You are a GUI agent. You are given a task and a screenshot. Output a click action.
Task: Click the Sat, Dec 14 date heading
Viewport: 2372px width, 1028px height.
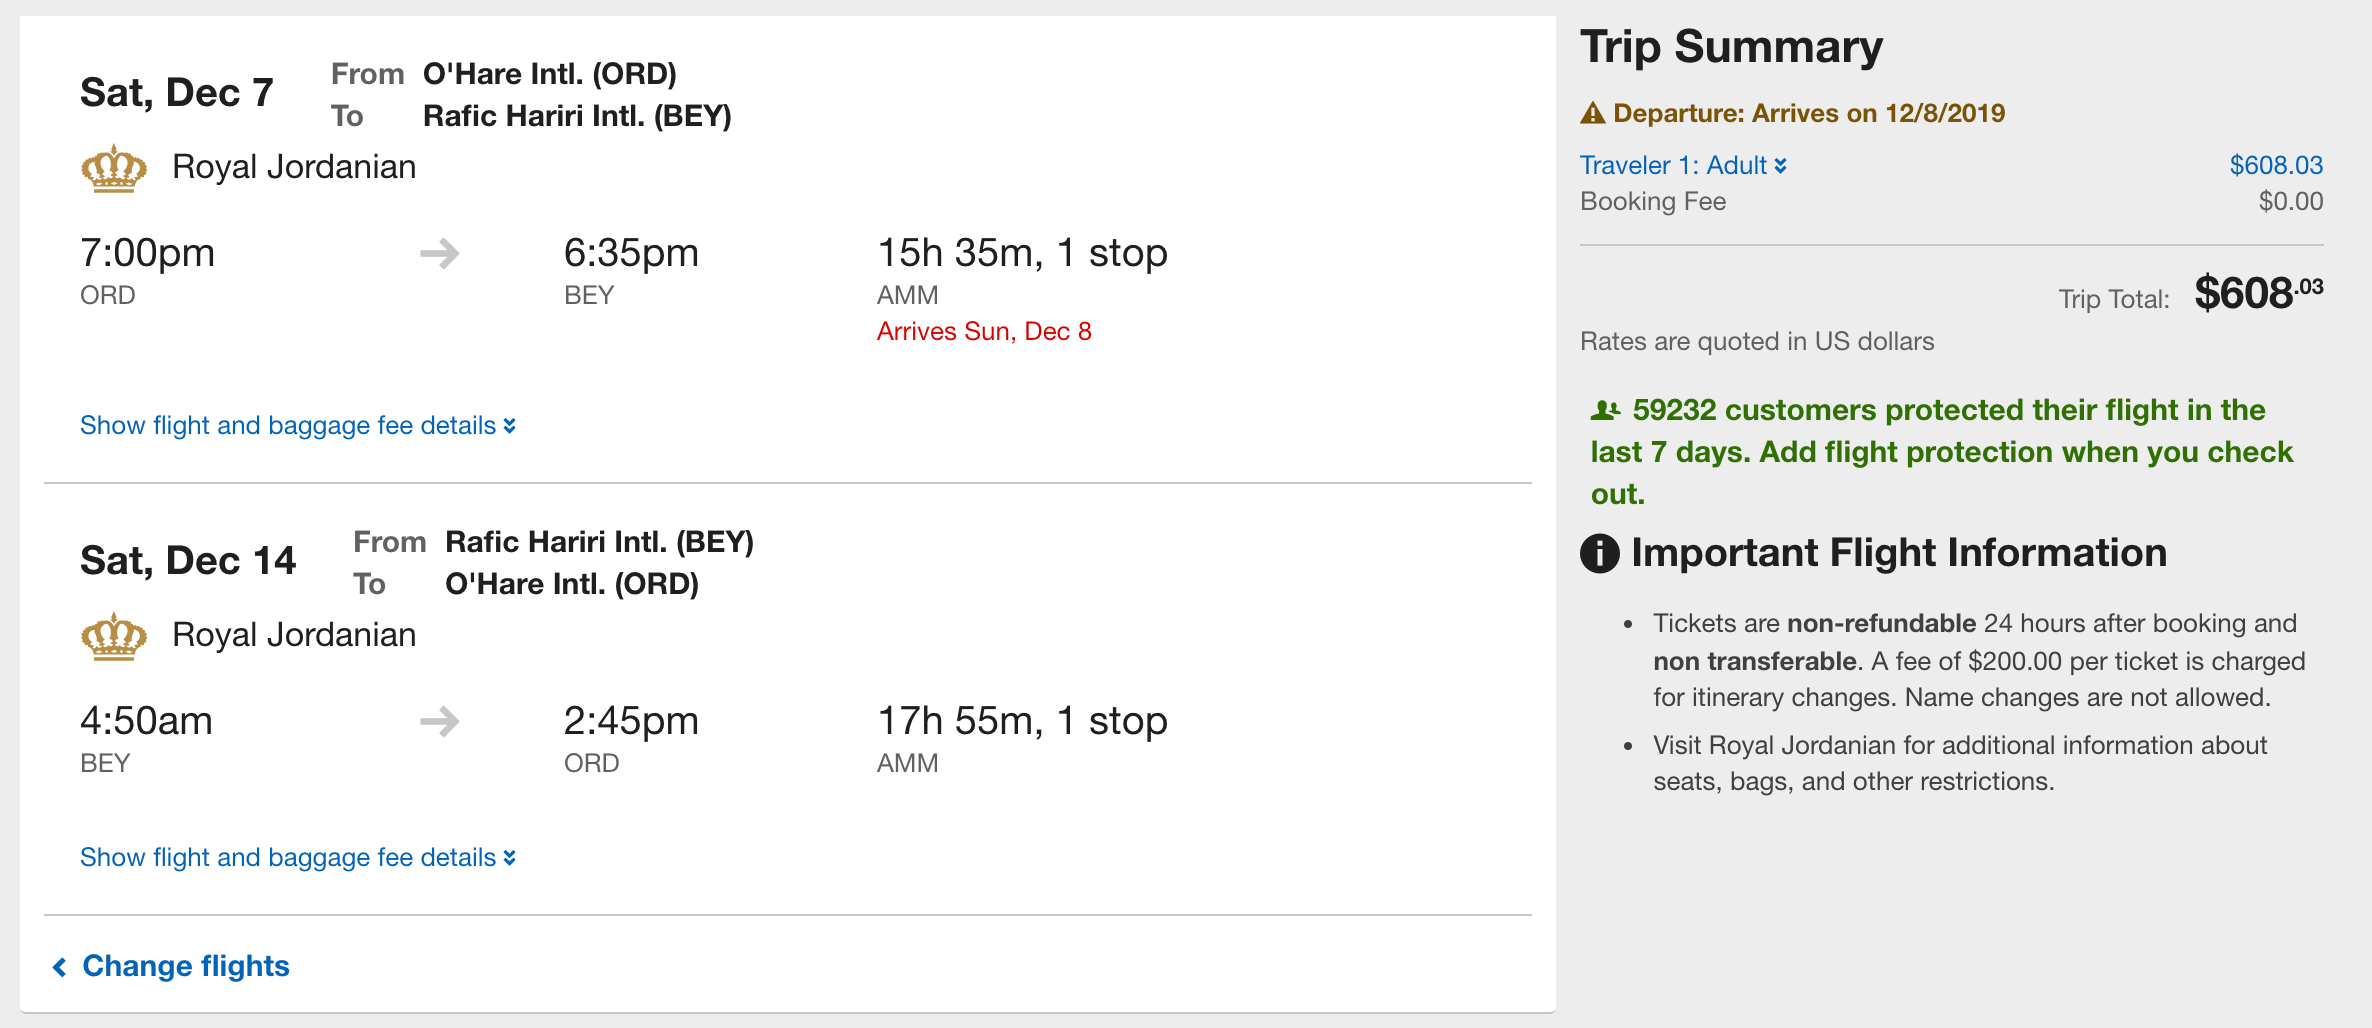click(188, 560)
